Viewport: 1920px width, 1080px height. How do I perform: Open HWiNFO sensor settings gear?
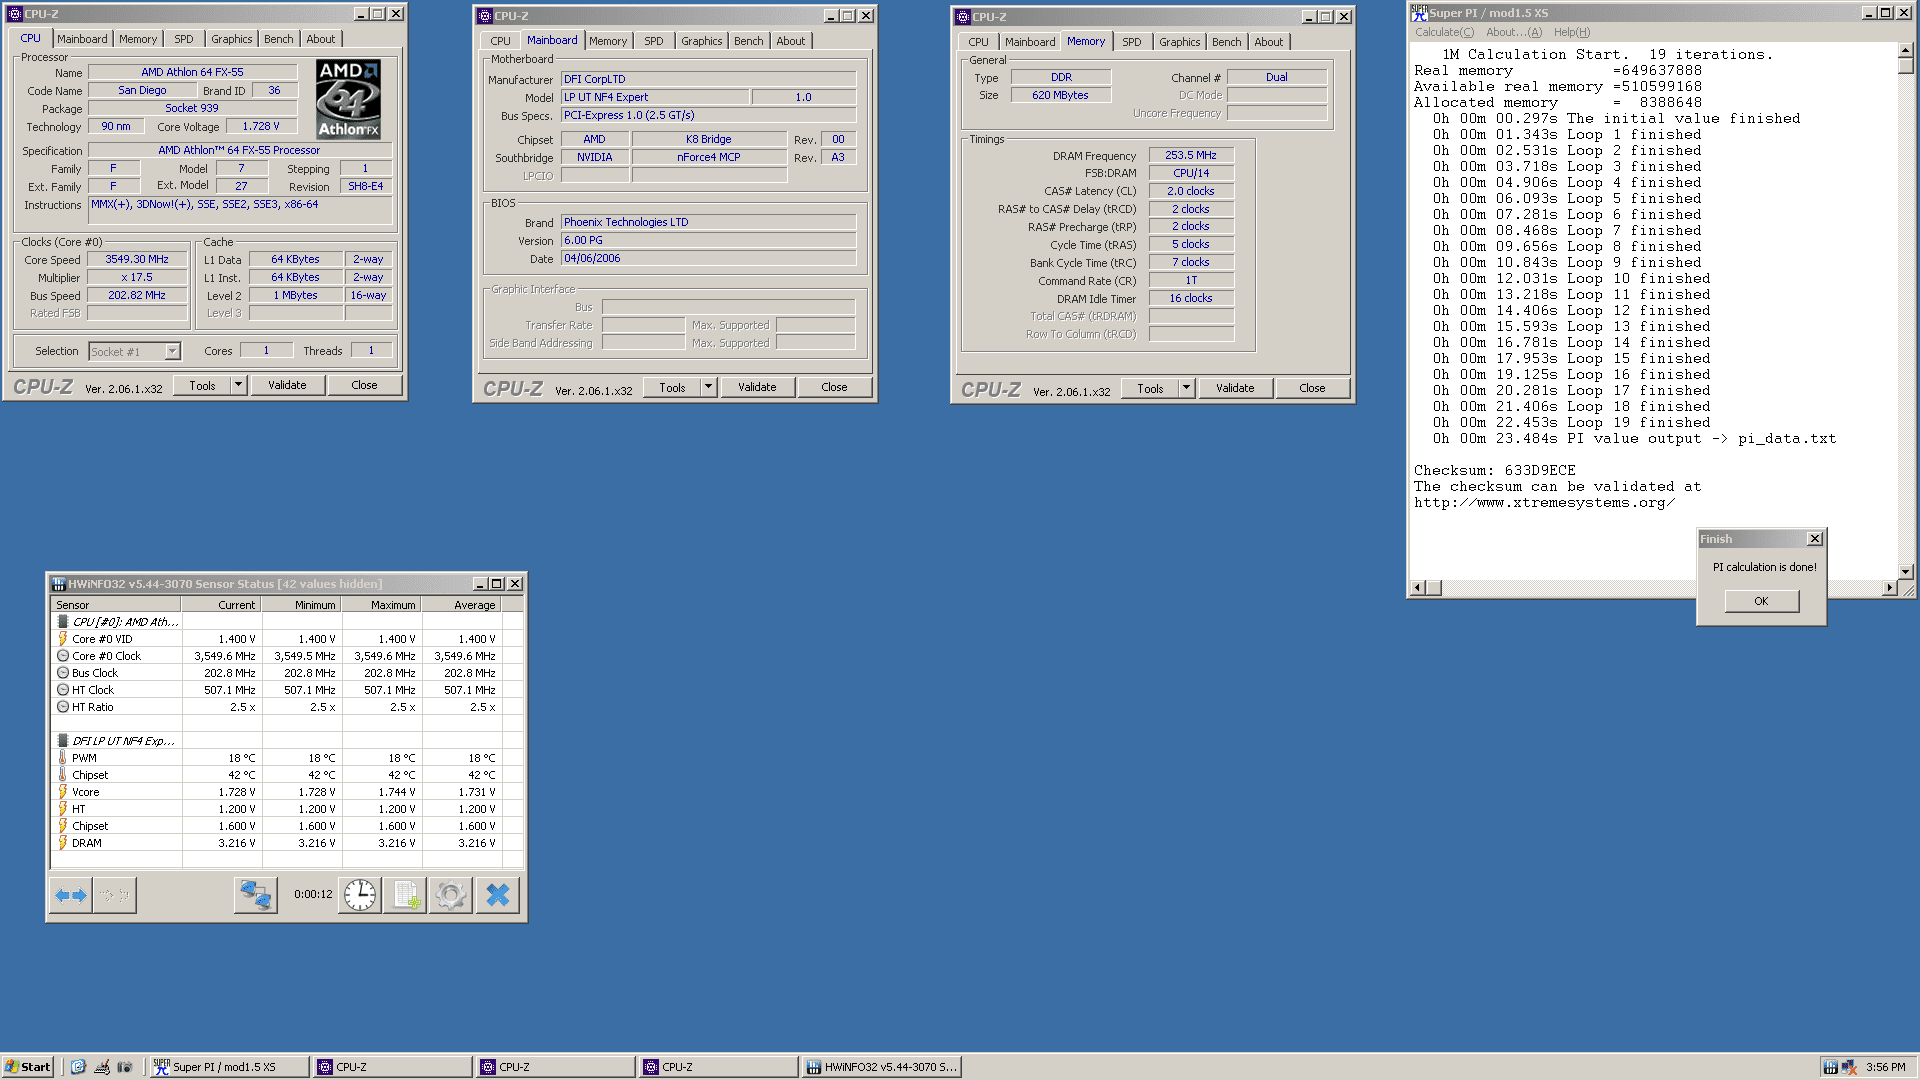tap(451, 895)
